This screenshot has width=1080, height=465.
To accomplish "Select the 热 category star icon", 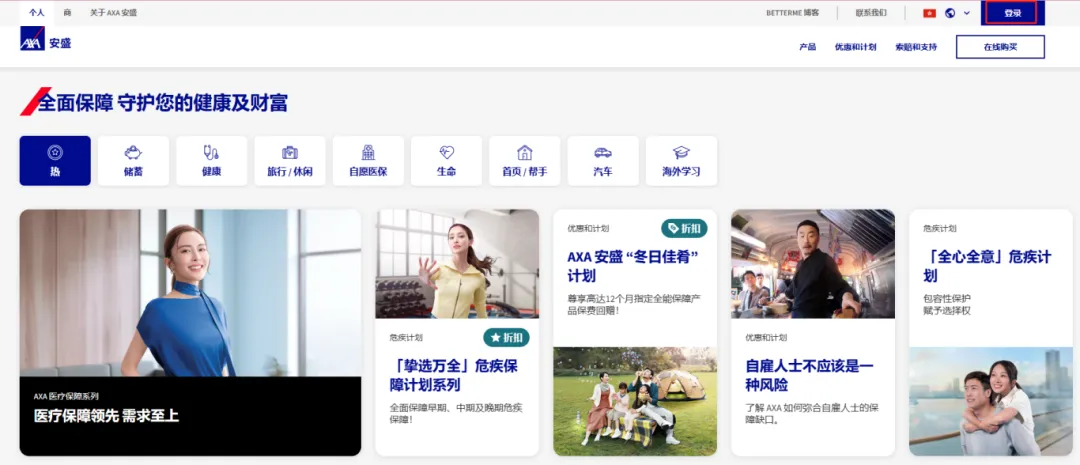I will pyautogui.click(x=55, y=152).
